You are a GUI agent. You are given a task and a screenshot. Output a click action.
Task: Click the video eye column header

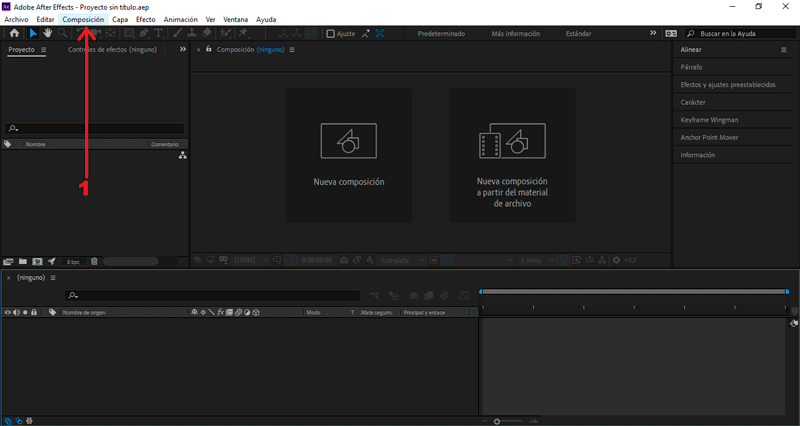(7, 312)
